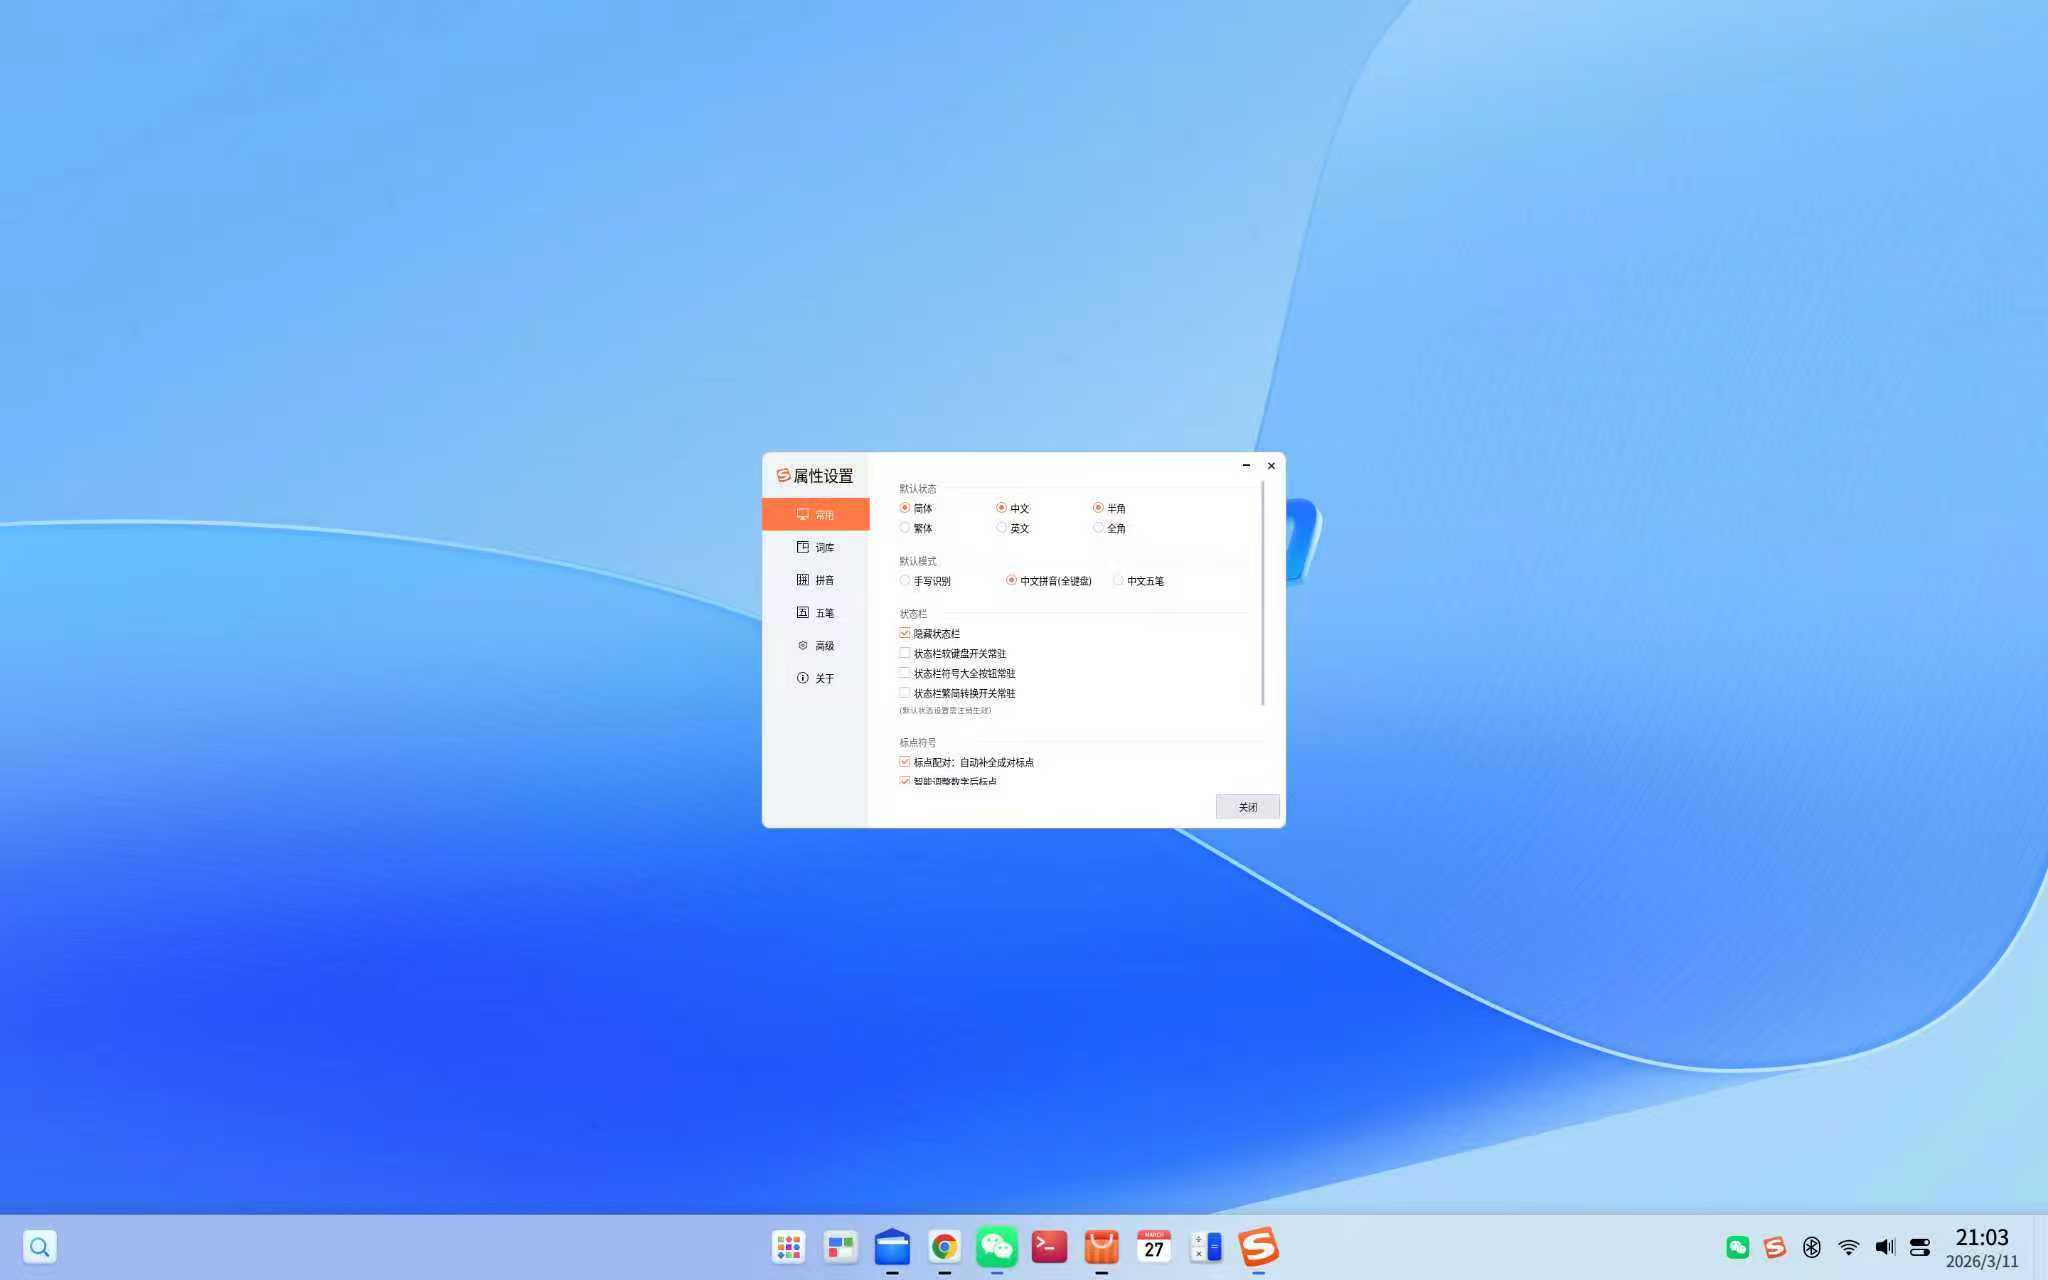Switch to the 拼音 settings section
The width and height of the screenshot is (2048, 1280).
[815, 580]
